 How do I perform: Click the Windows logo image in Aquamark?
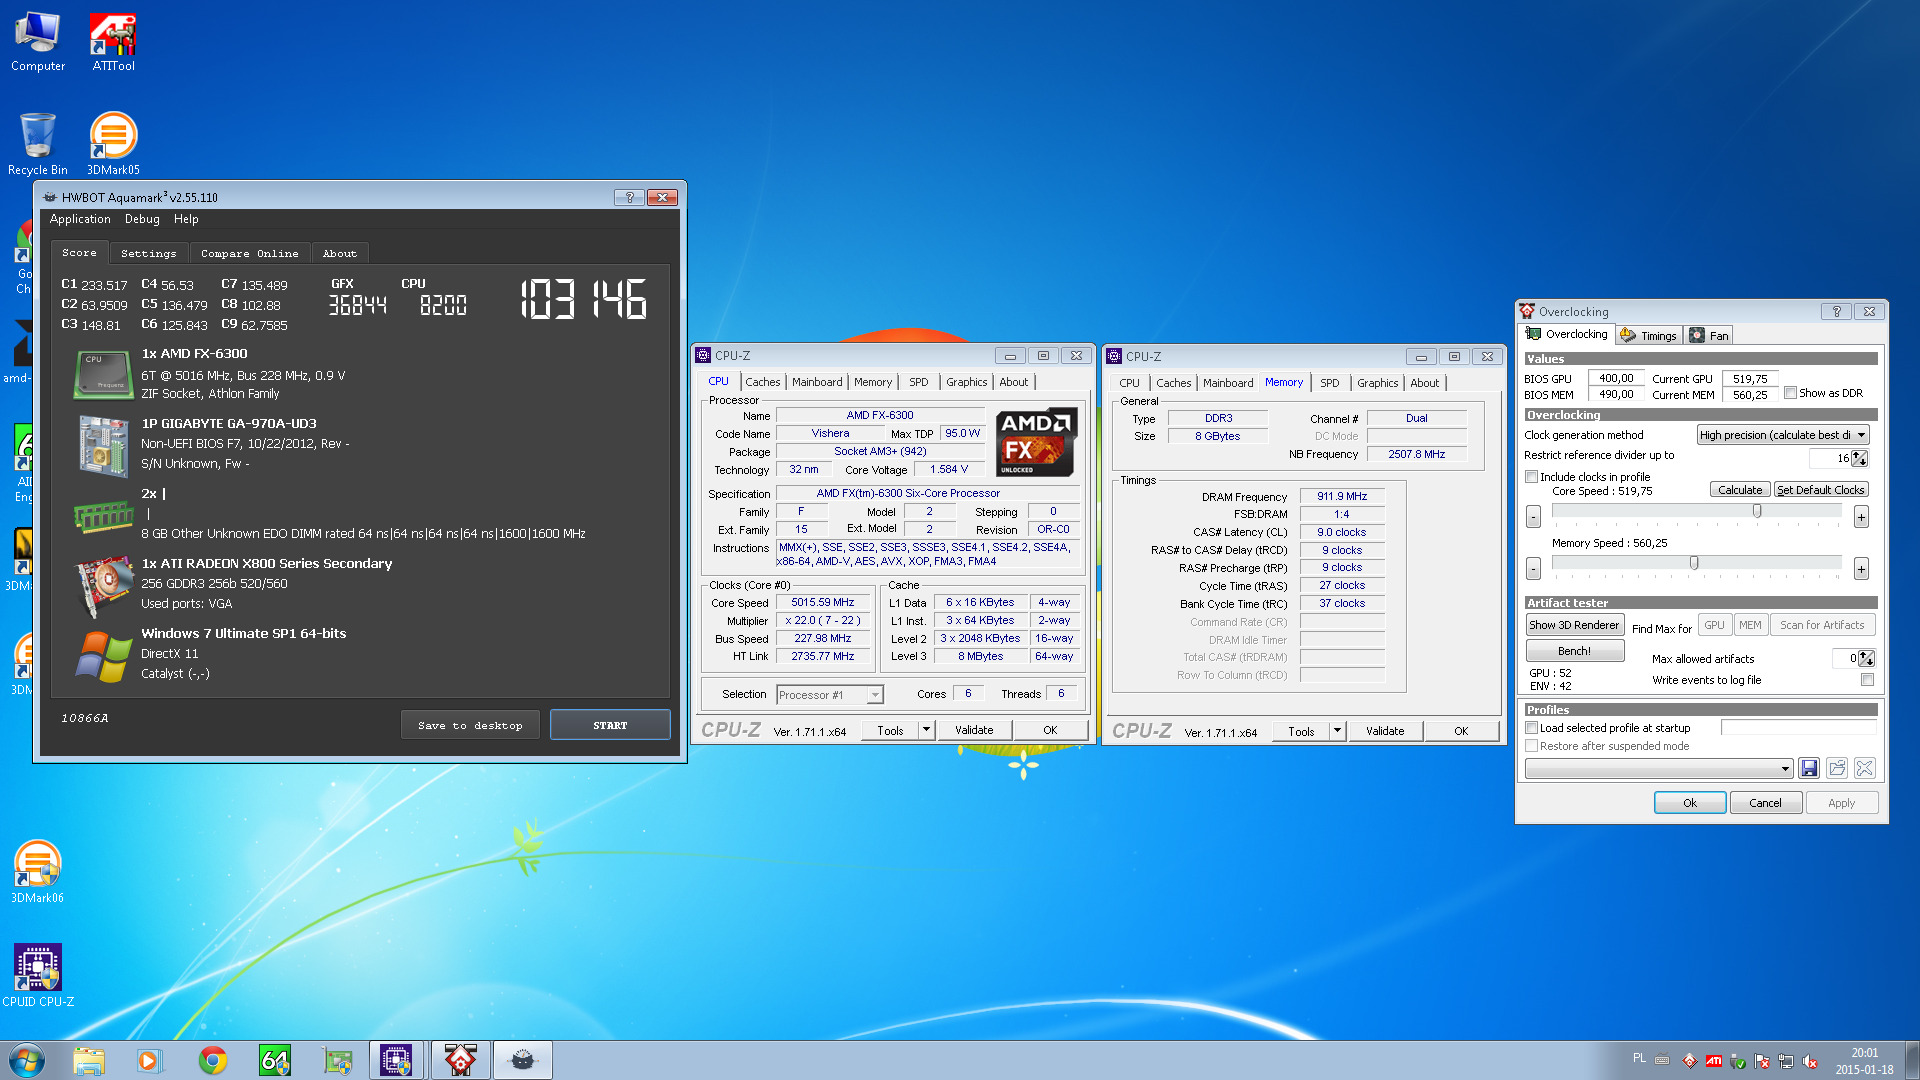(103, 656)
